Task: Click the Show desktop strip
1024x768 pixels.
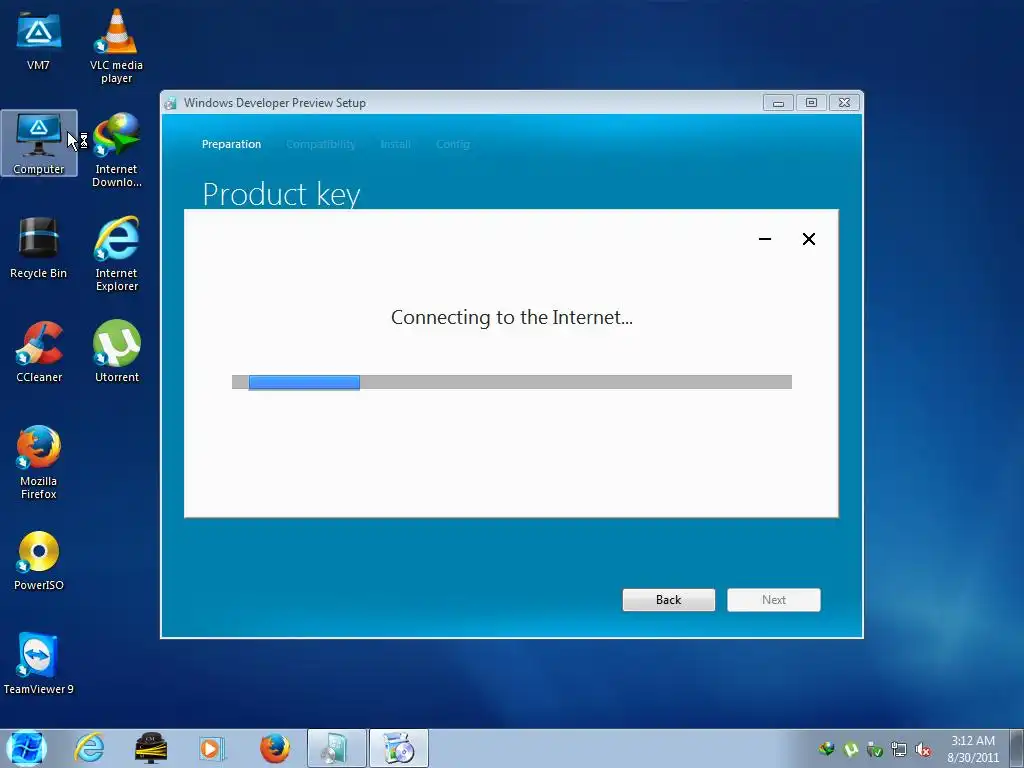Action: (x=1017, y=748)
